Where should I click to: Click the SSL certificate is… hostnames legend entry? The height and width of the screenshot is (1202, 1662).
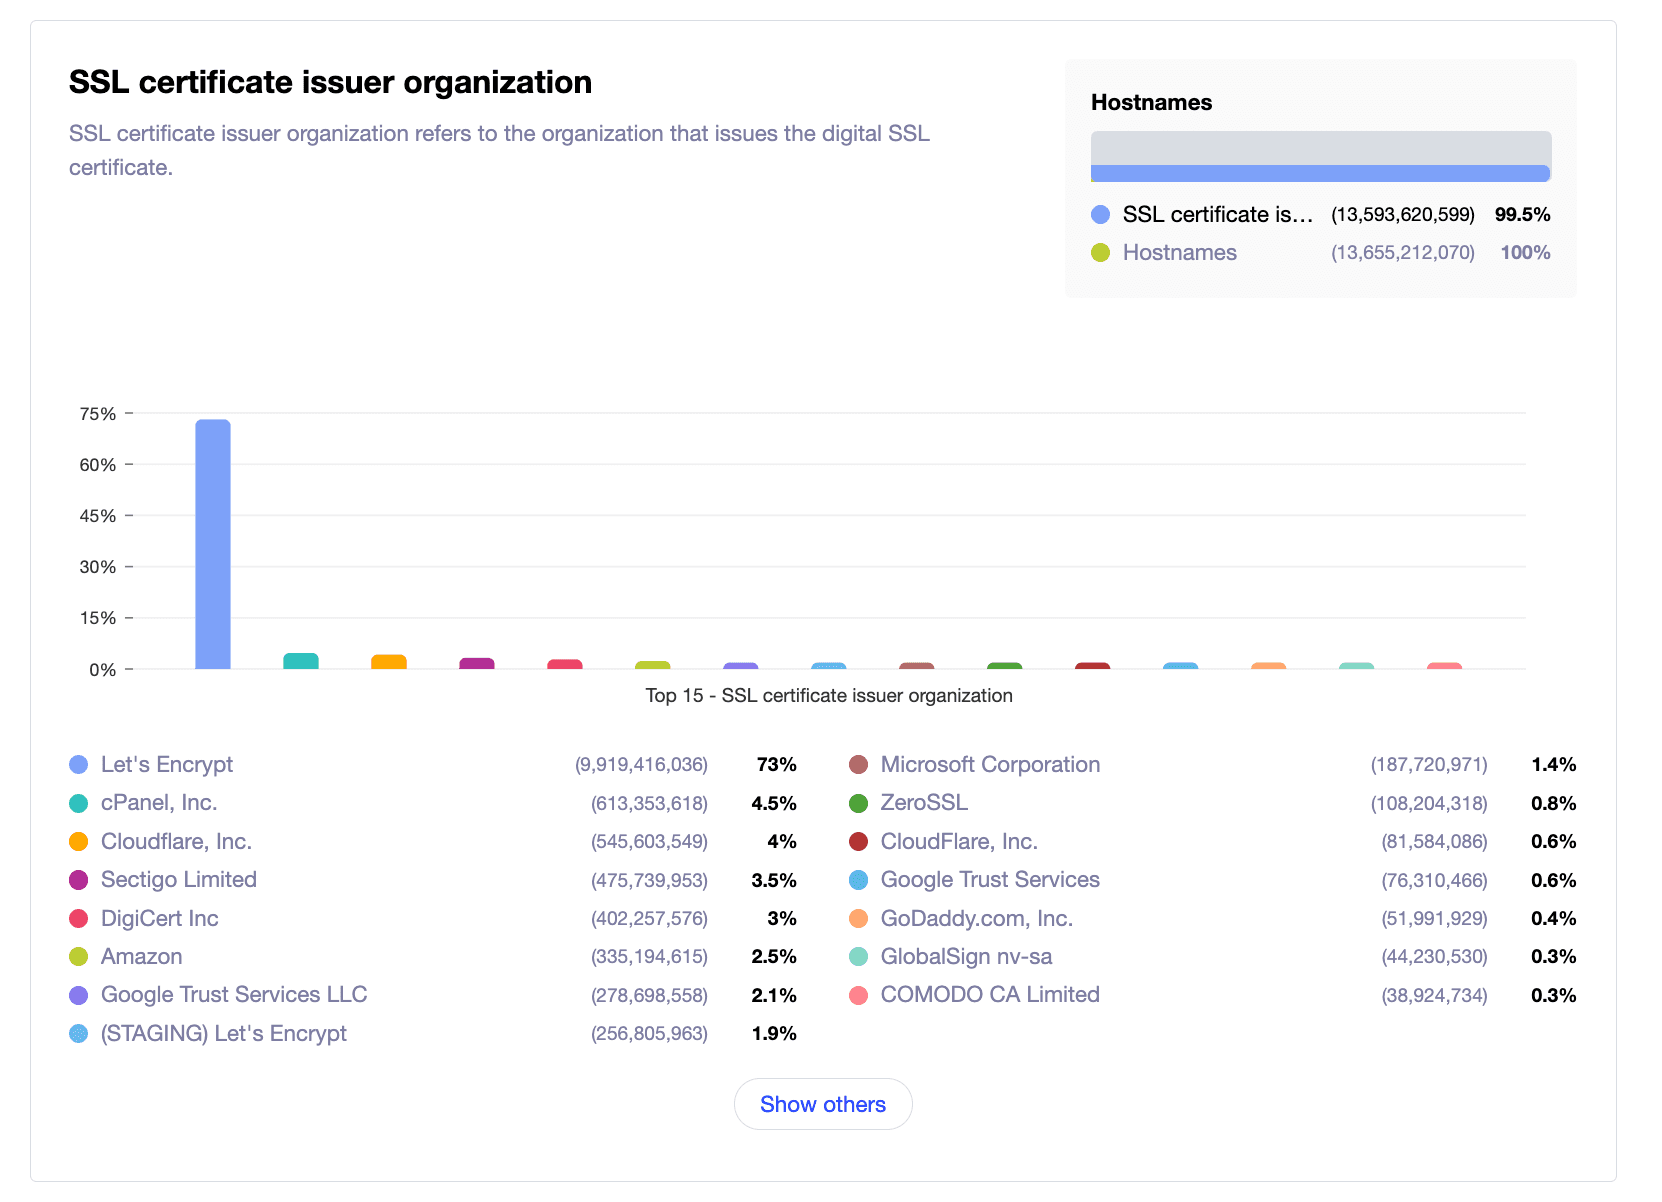coord(1218,214)
